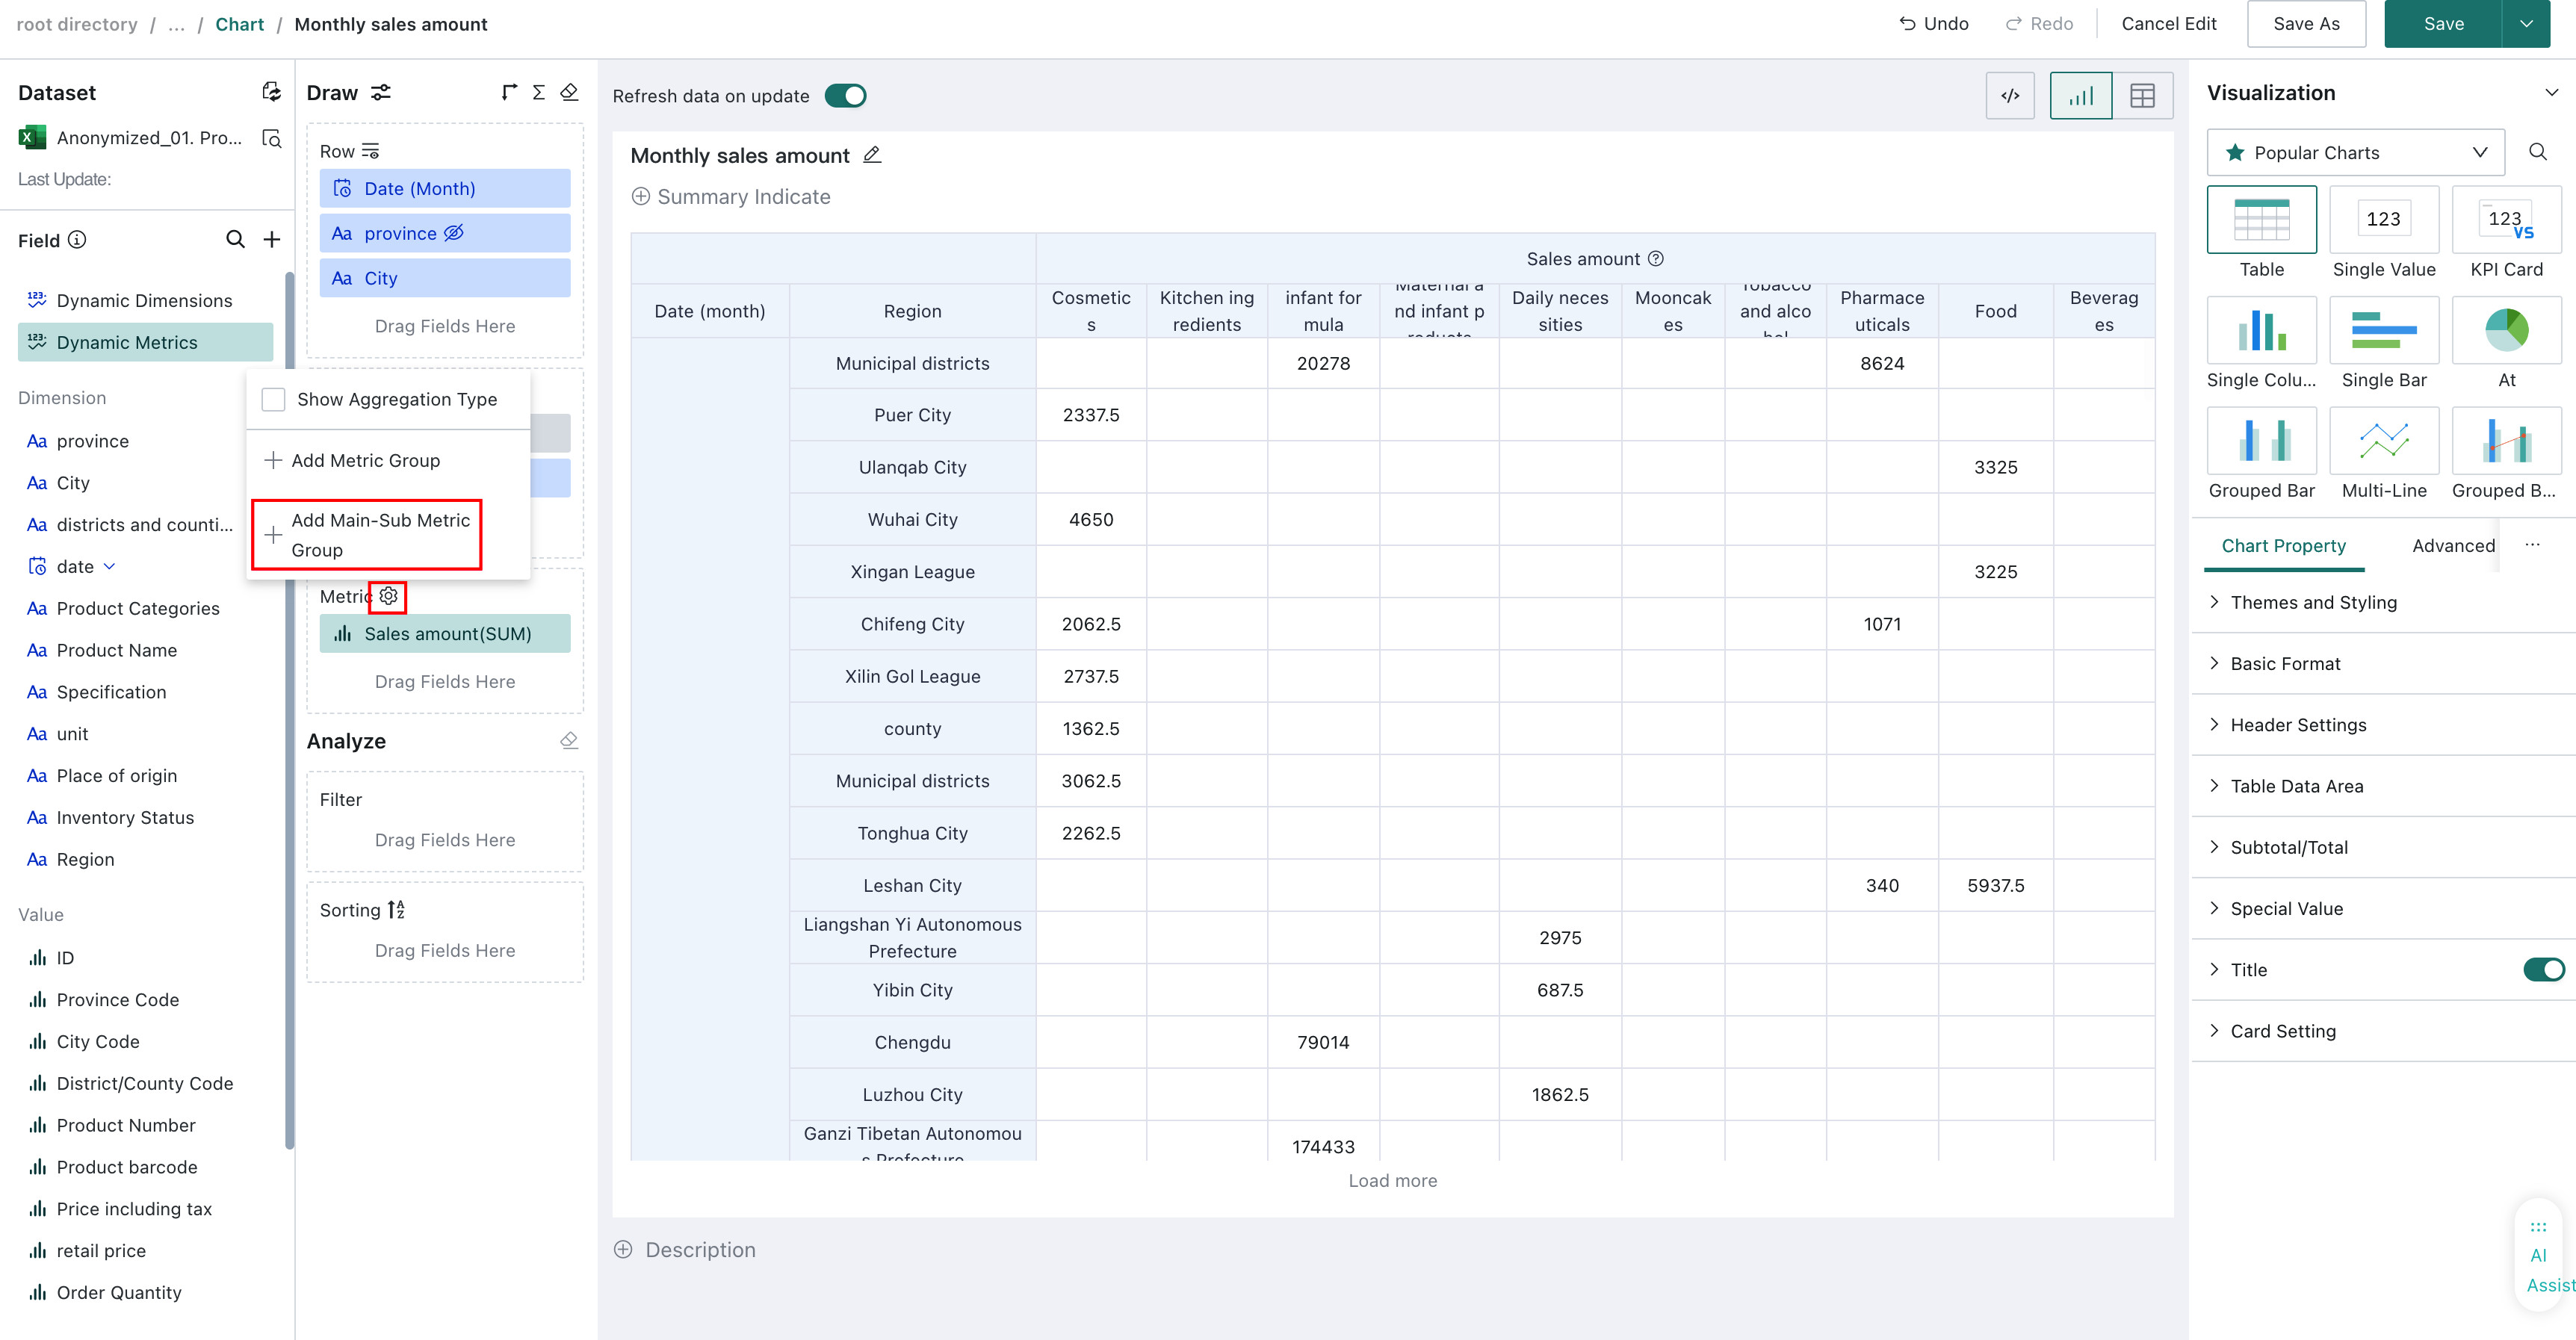Turn off the Title toggle
The image size is (2576, 1340).
[x=2543, y=970]
